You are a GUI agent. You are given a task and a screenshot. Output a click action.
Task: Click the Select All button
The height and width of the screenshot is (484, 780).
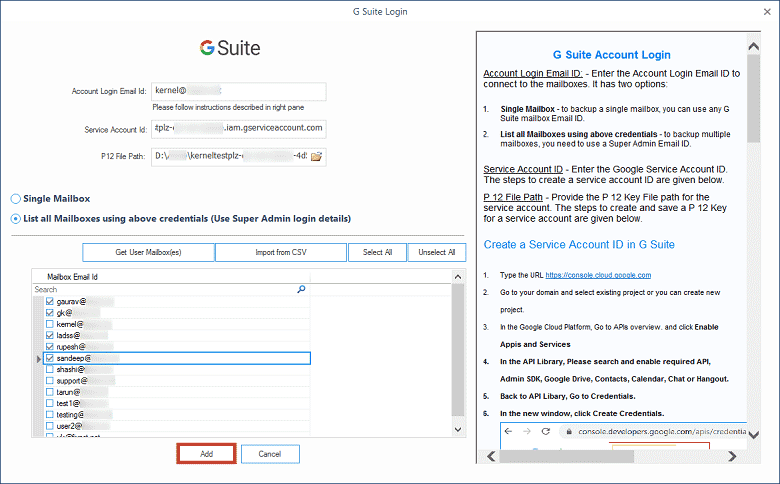point(378,252)
